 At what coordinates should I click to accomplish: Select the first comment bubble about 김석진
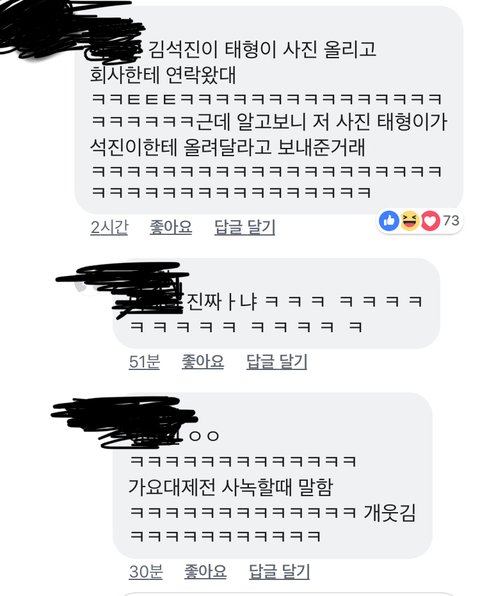tap(269, 109)
